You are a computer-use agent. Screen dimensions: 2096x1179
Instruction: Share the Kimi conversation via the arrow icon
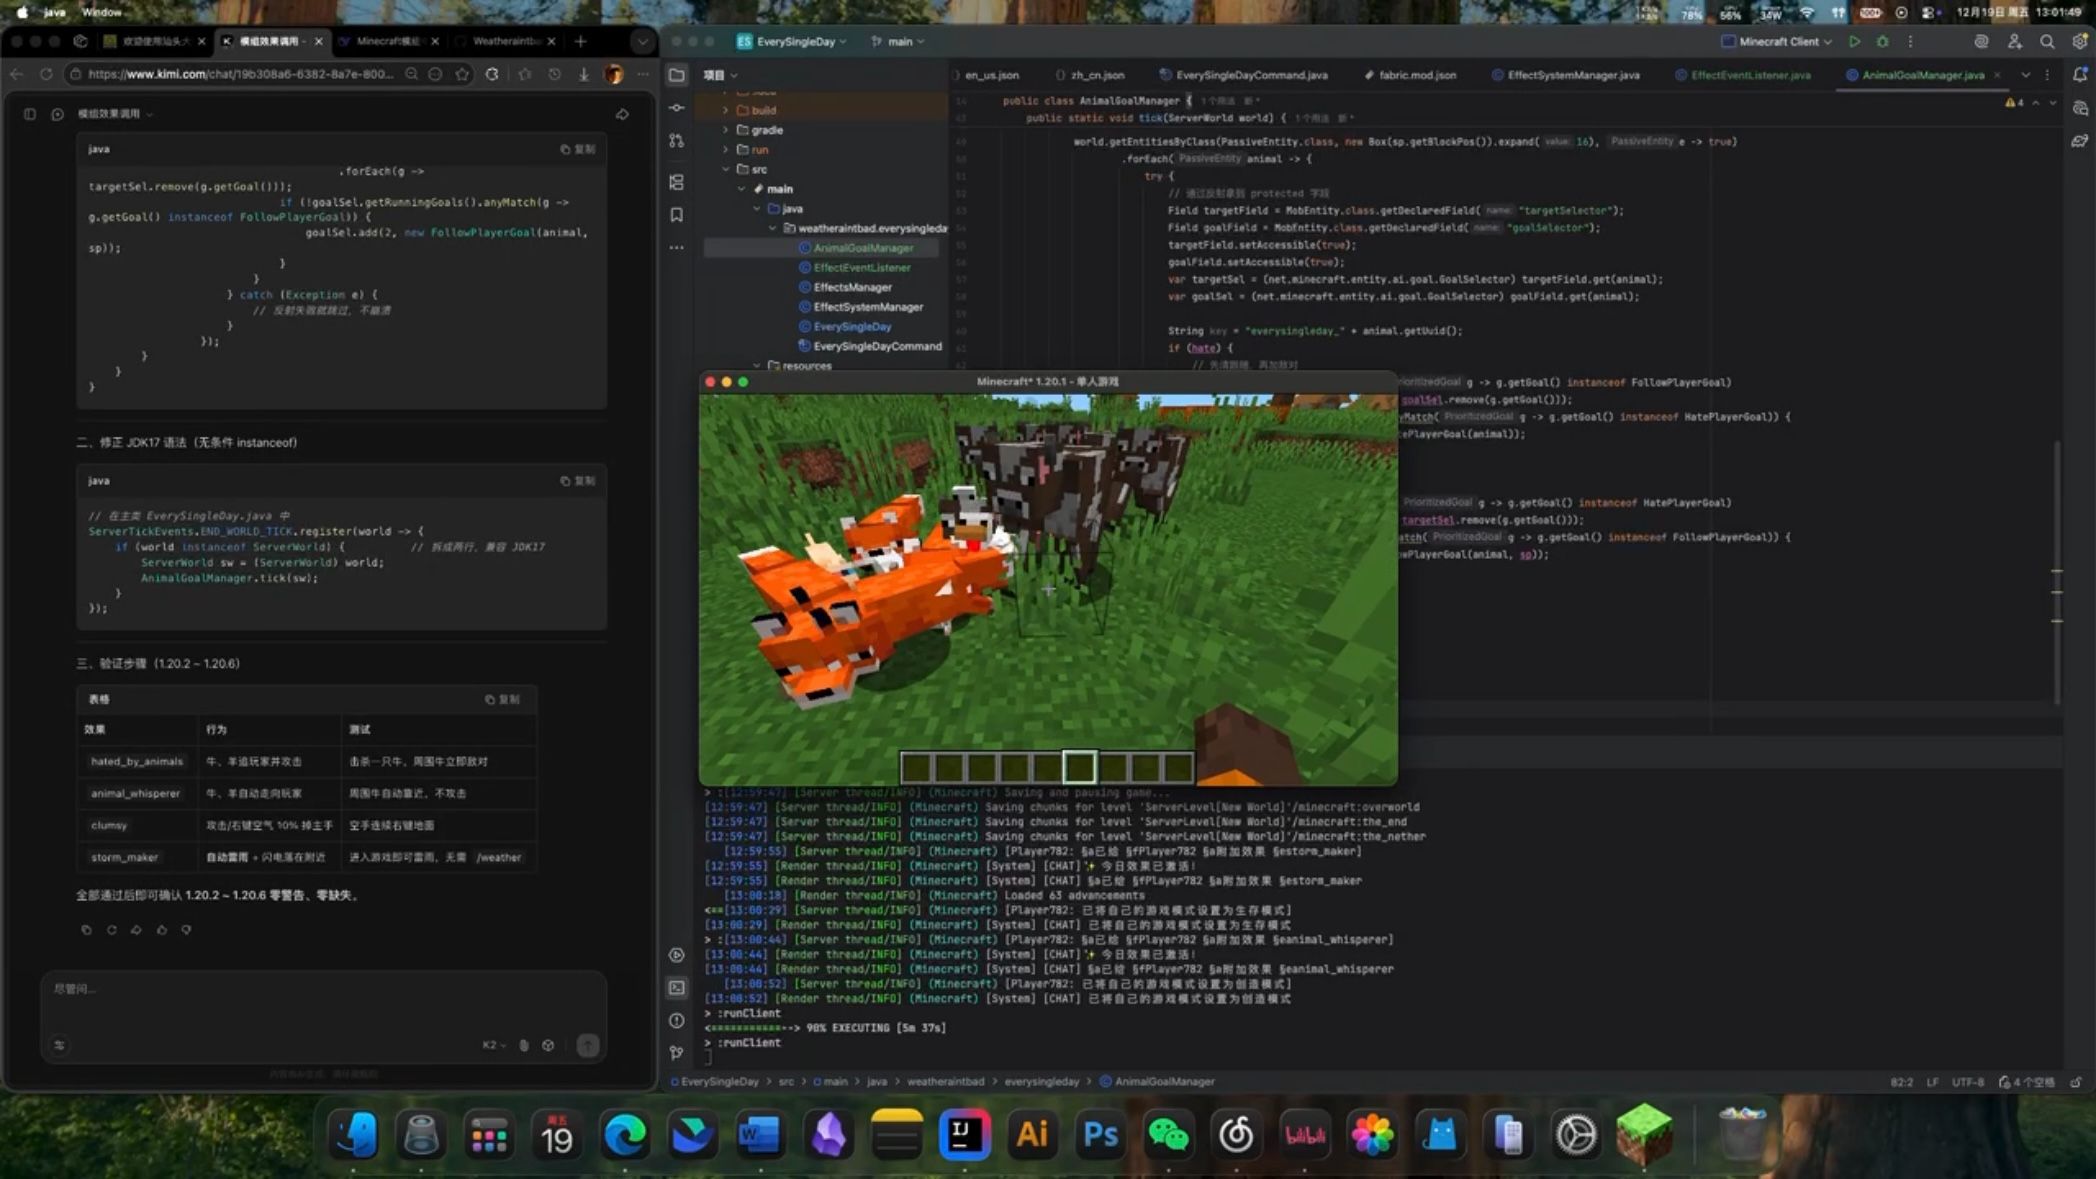pyautogui.click(x=622, y=114)
